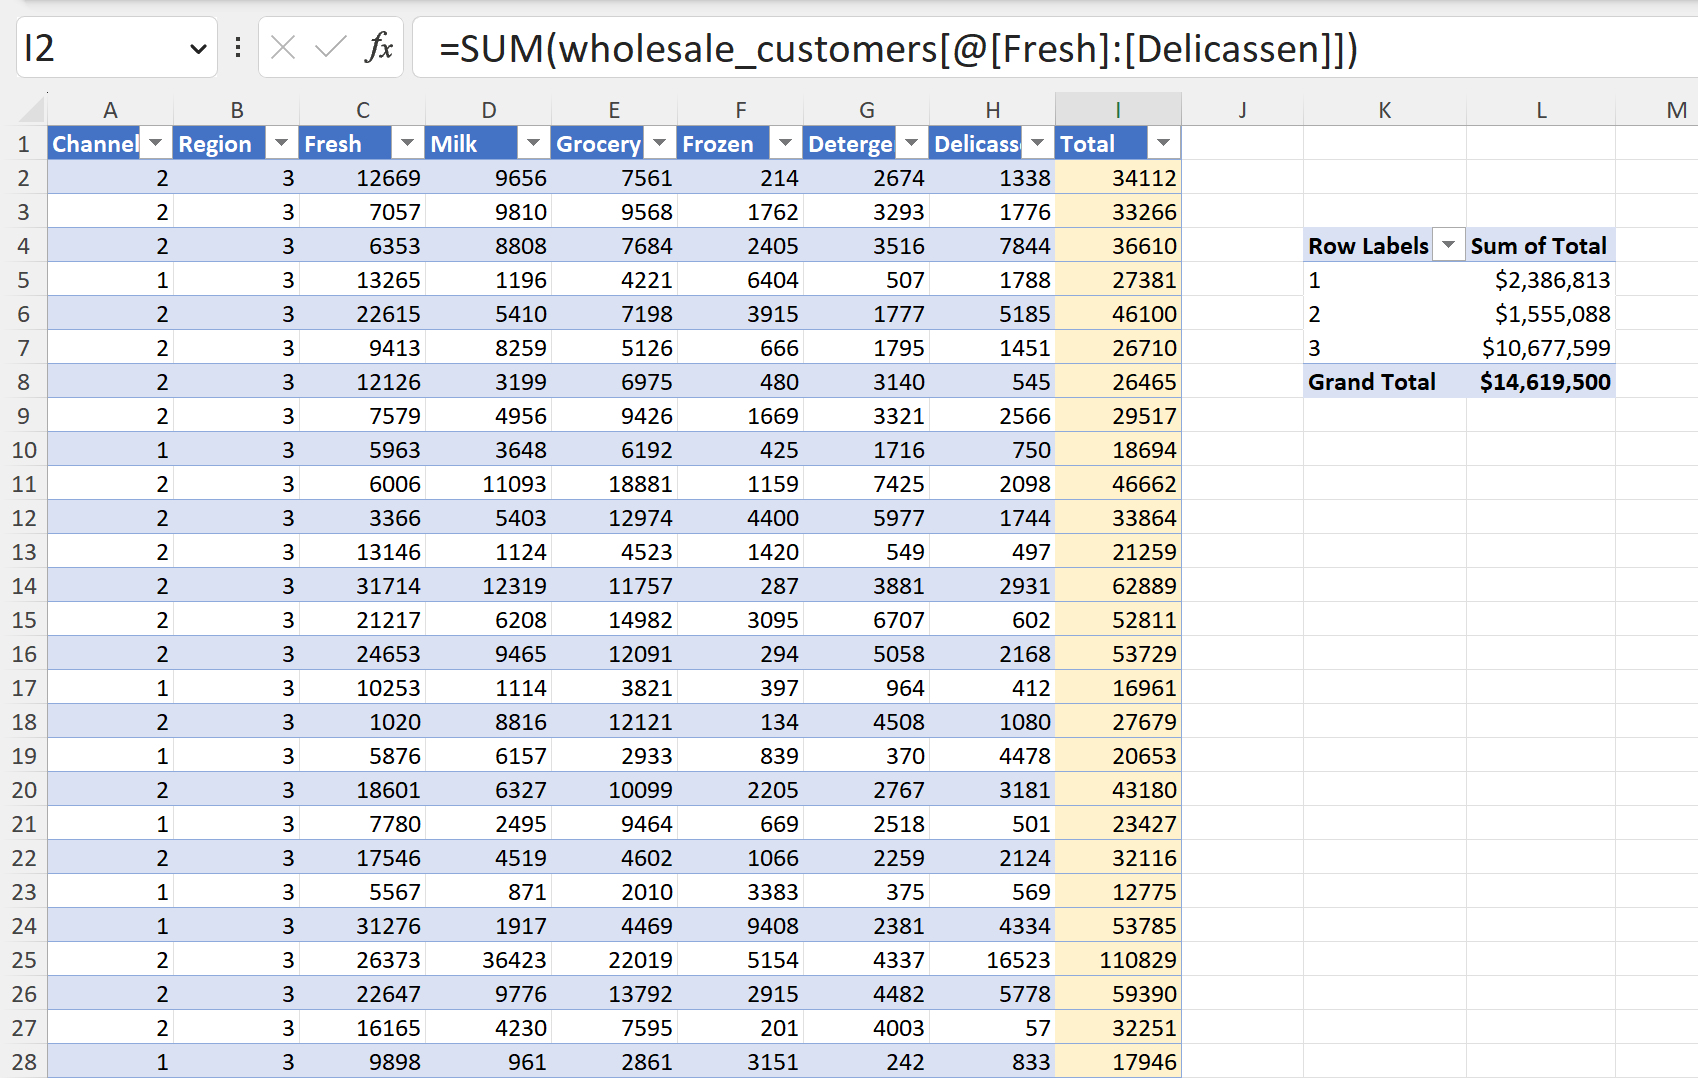Image resolution: width=1698 pixels, height=1078 pixels.
Task: Click the Select All corner triangle
Action: (x=33, y=109)
